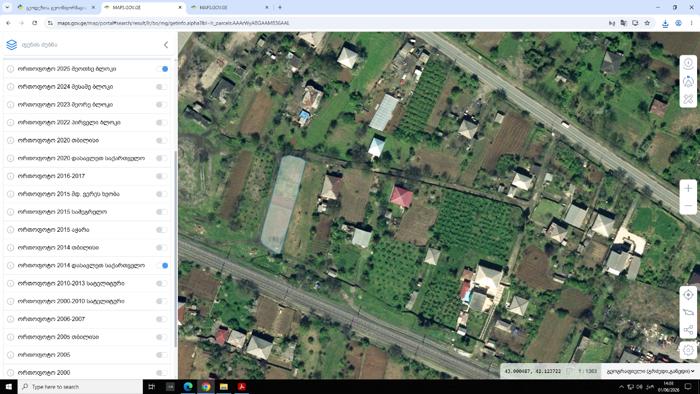Click the Orthophoto 2000 layer name
The image size is (700, 394).
(44, 373)
